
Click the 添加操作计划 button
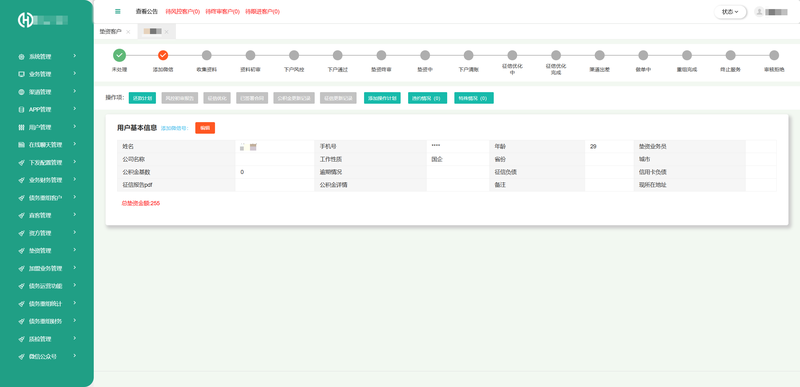pyautogui.click(x=382, y=98)
